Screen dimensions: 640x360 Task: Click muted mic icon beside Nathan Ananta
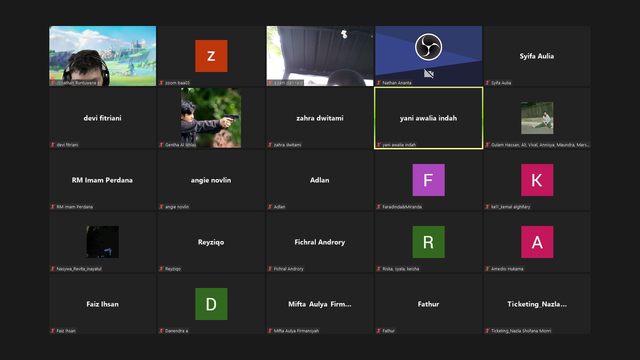[379, 83]
